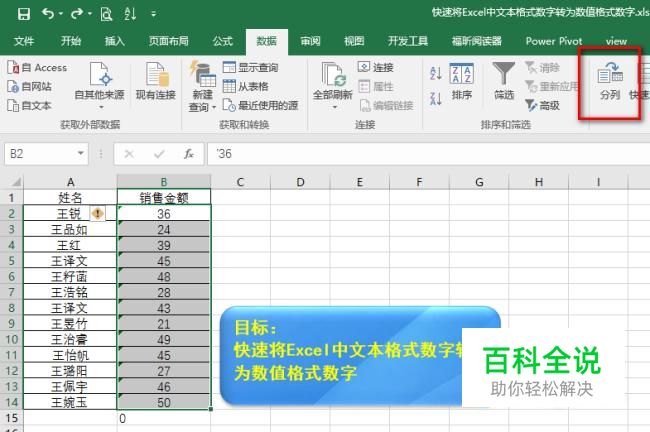This screenshot has width=650, height=432.
Task: Click cell B14 with value 50
Action: [x=164, y=402]
